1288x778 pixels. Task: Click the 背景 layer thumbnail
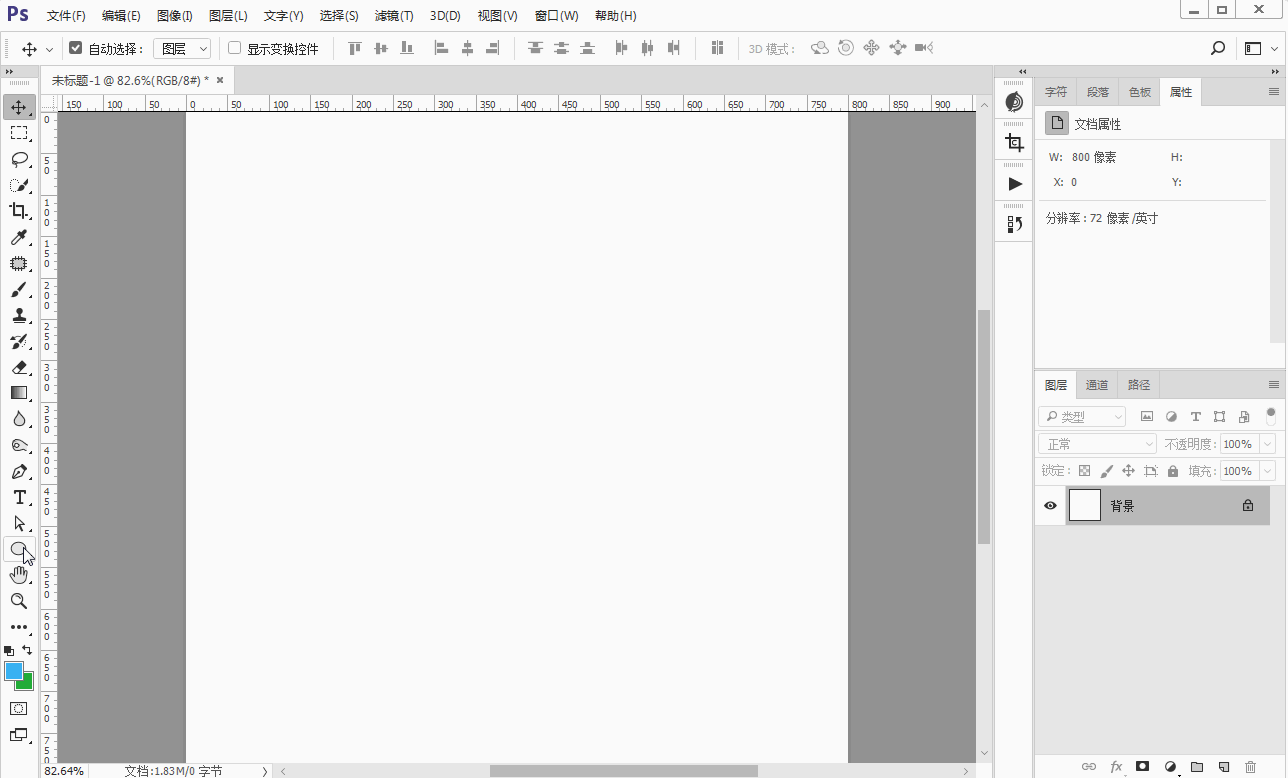click(x=1084, y=506)
